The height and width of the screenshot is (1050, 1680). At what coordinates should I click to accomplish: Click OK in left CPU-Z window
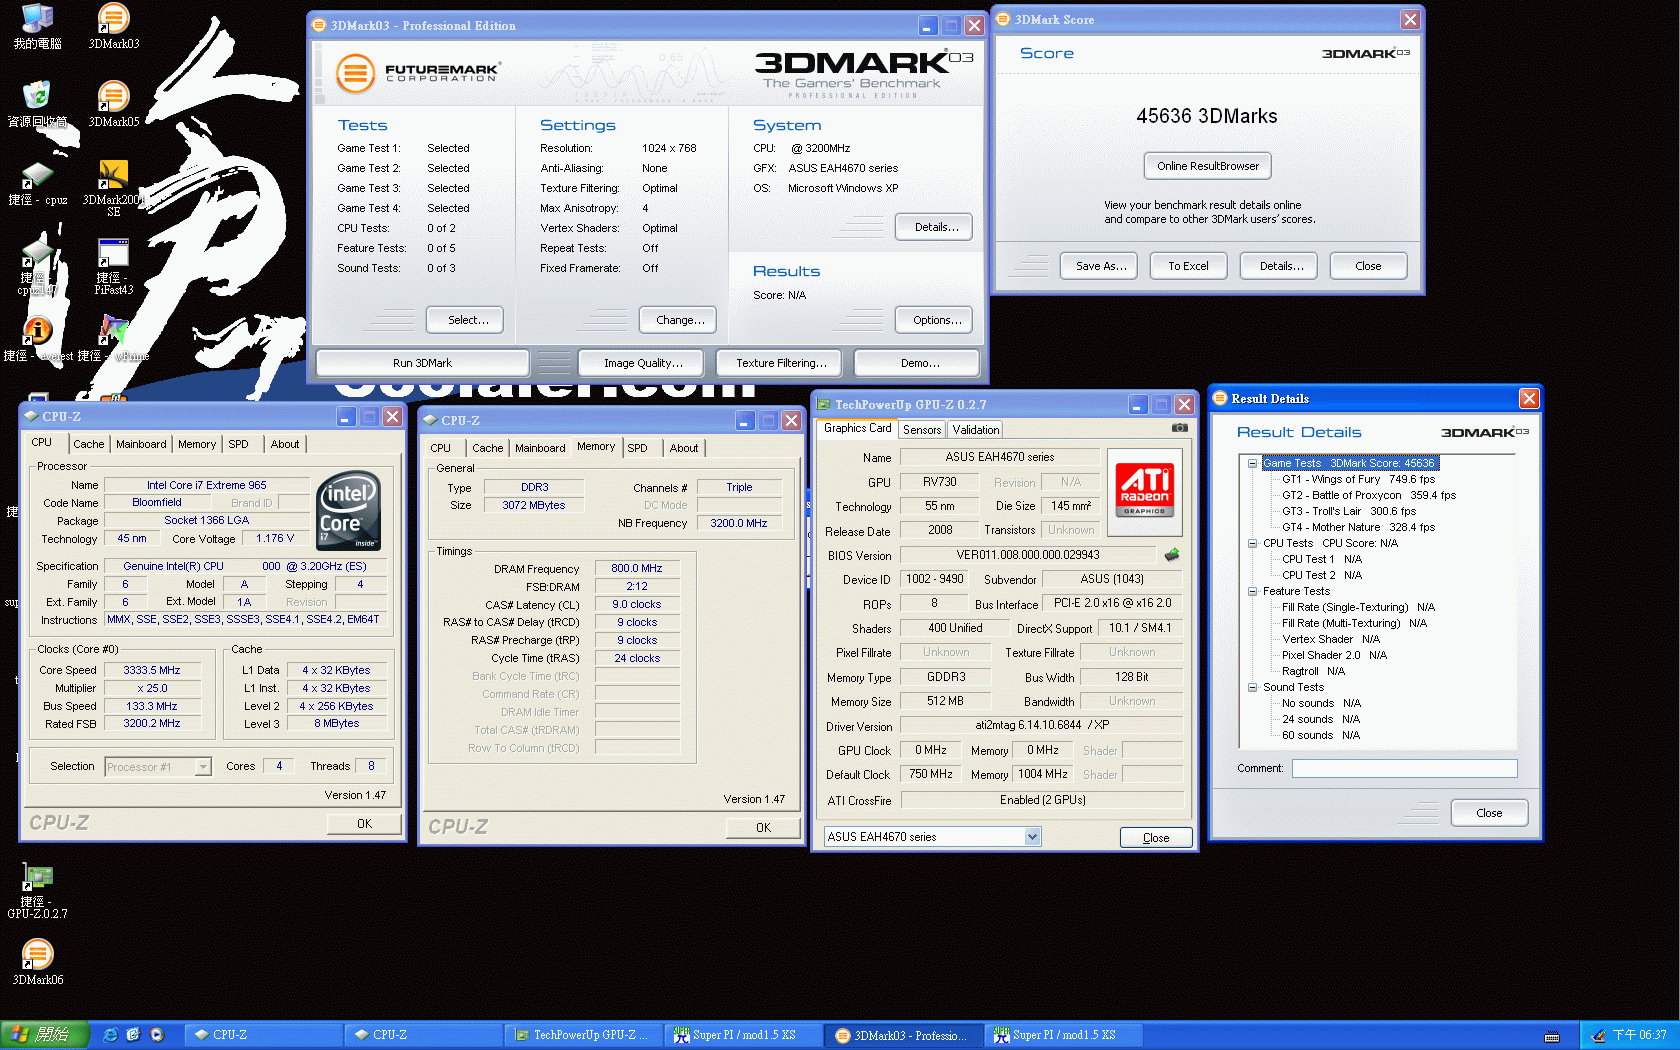364,824
